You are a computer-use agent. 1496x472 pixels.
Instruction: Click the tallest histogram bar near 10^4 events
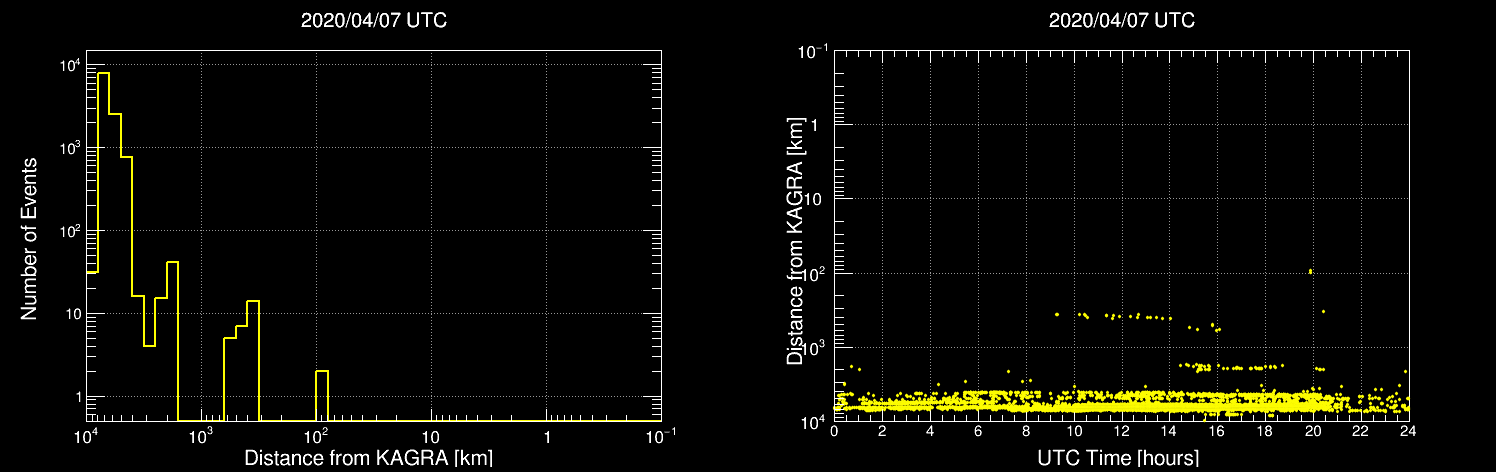coord(103,247)
